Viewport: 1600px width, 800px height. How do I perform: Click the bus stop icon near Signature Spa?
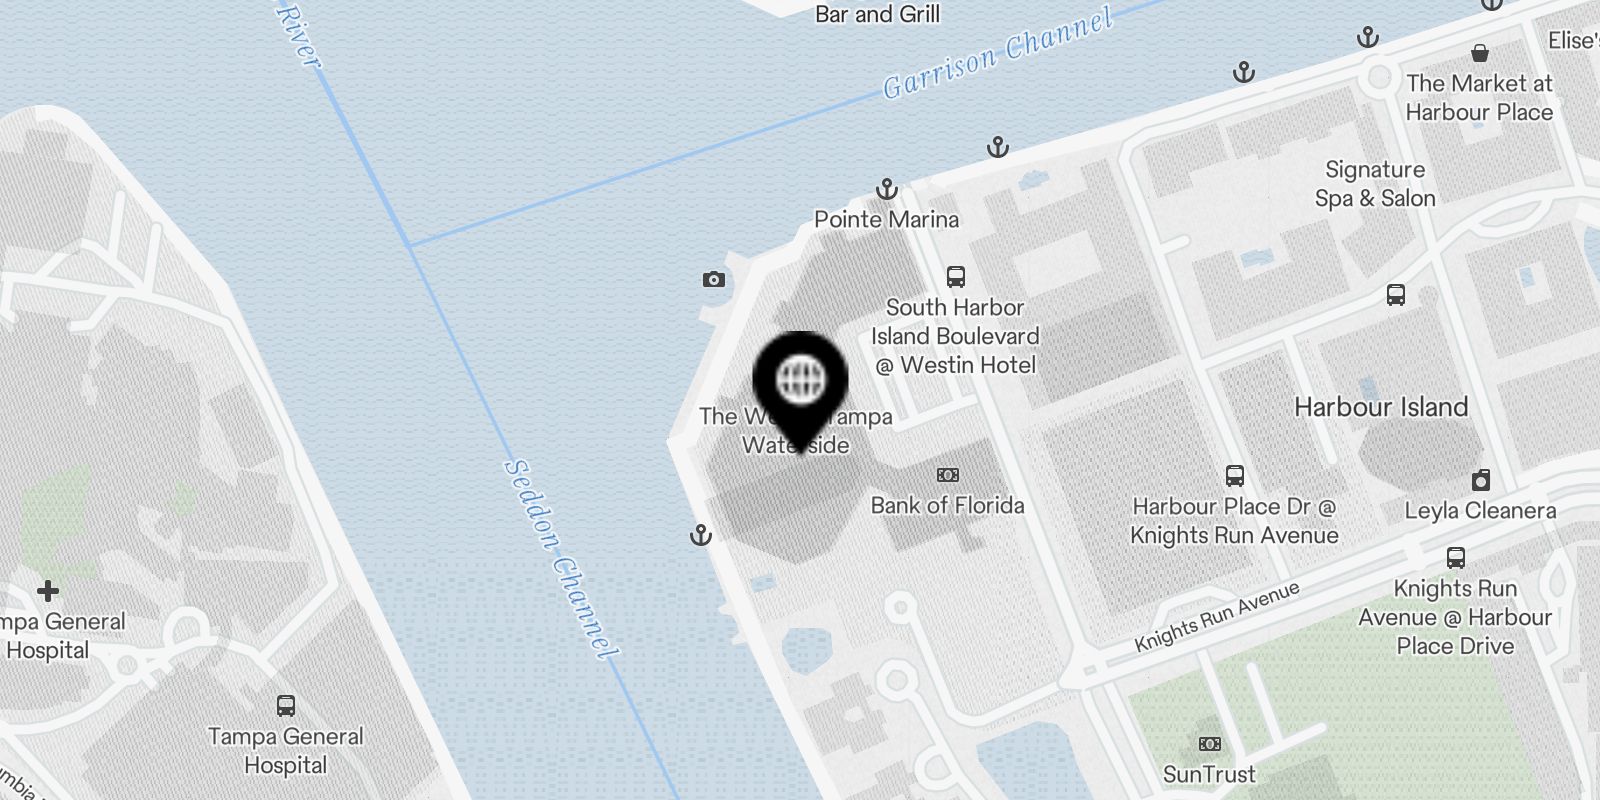click(1396, 295)
